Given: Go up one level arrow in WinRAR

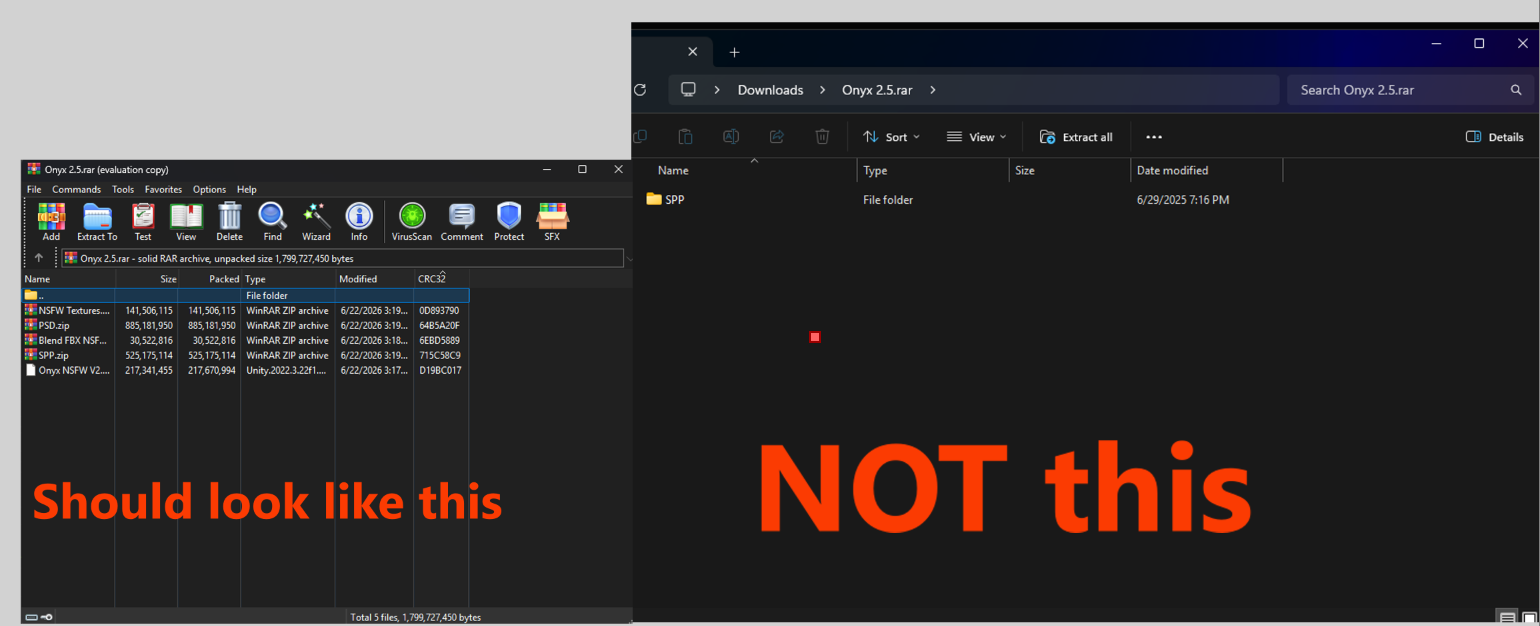Looking at the screenshot, I should [x=39, y=258].
